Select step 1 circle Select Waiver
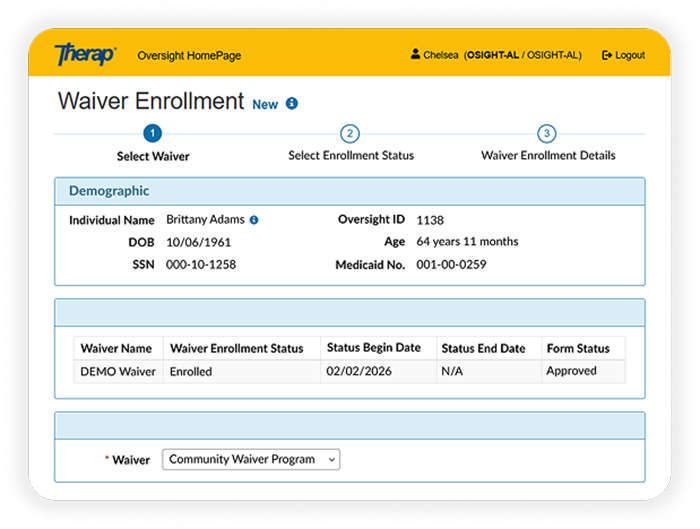Screen dimensions: 700x529 point(152,133)
